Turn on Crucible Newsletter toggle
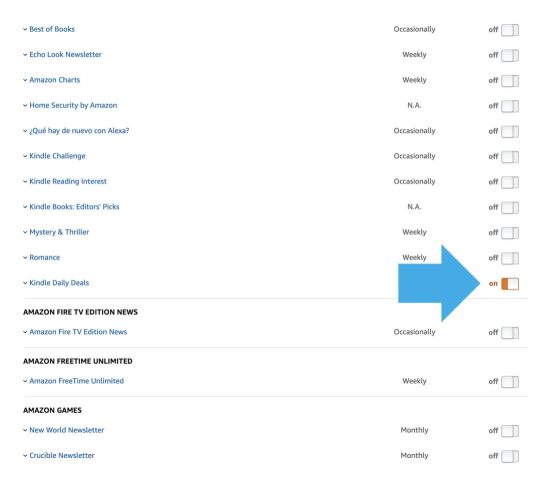Image resolution: width=540 pixels, height=482 pixels. coord(510,457)
